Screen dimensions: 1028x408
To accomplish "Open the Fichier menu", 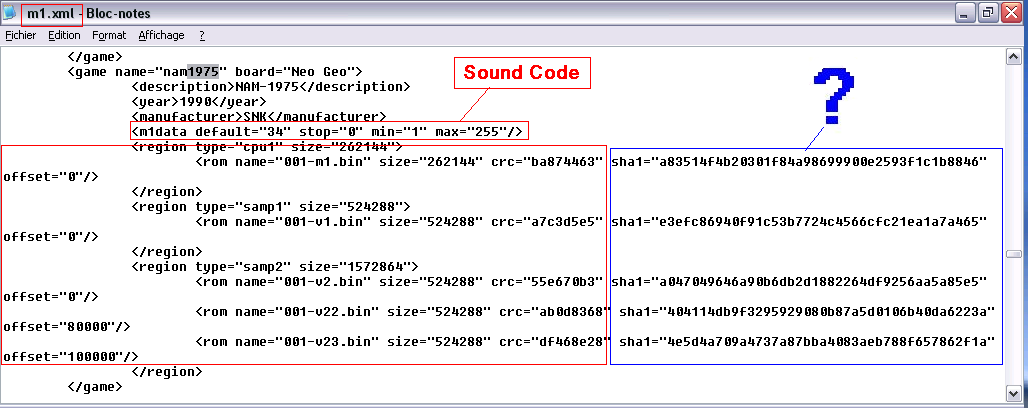I will coord(20,35).
